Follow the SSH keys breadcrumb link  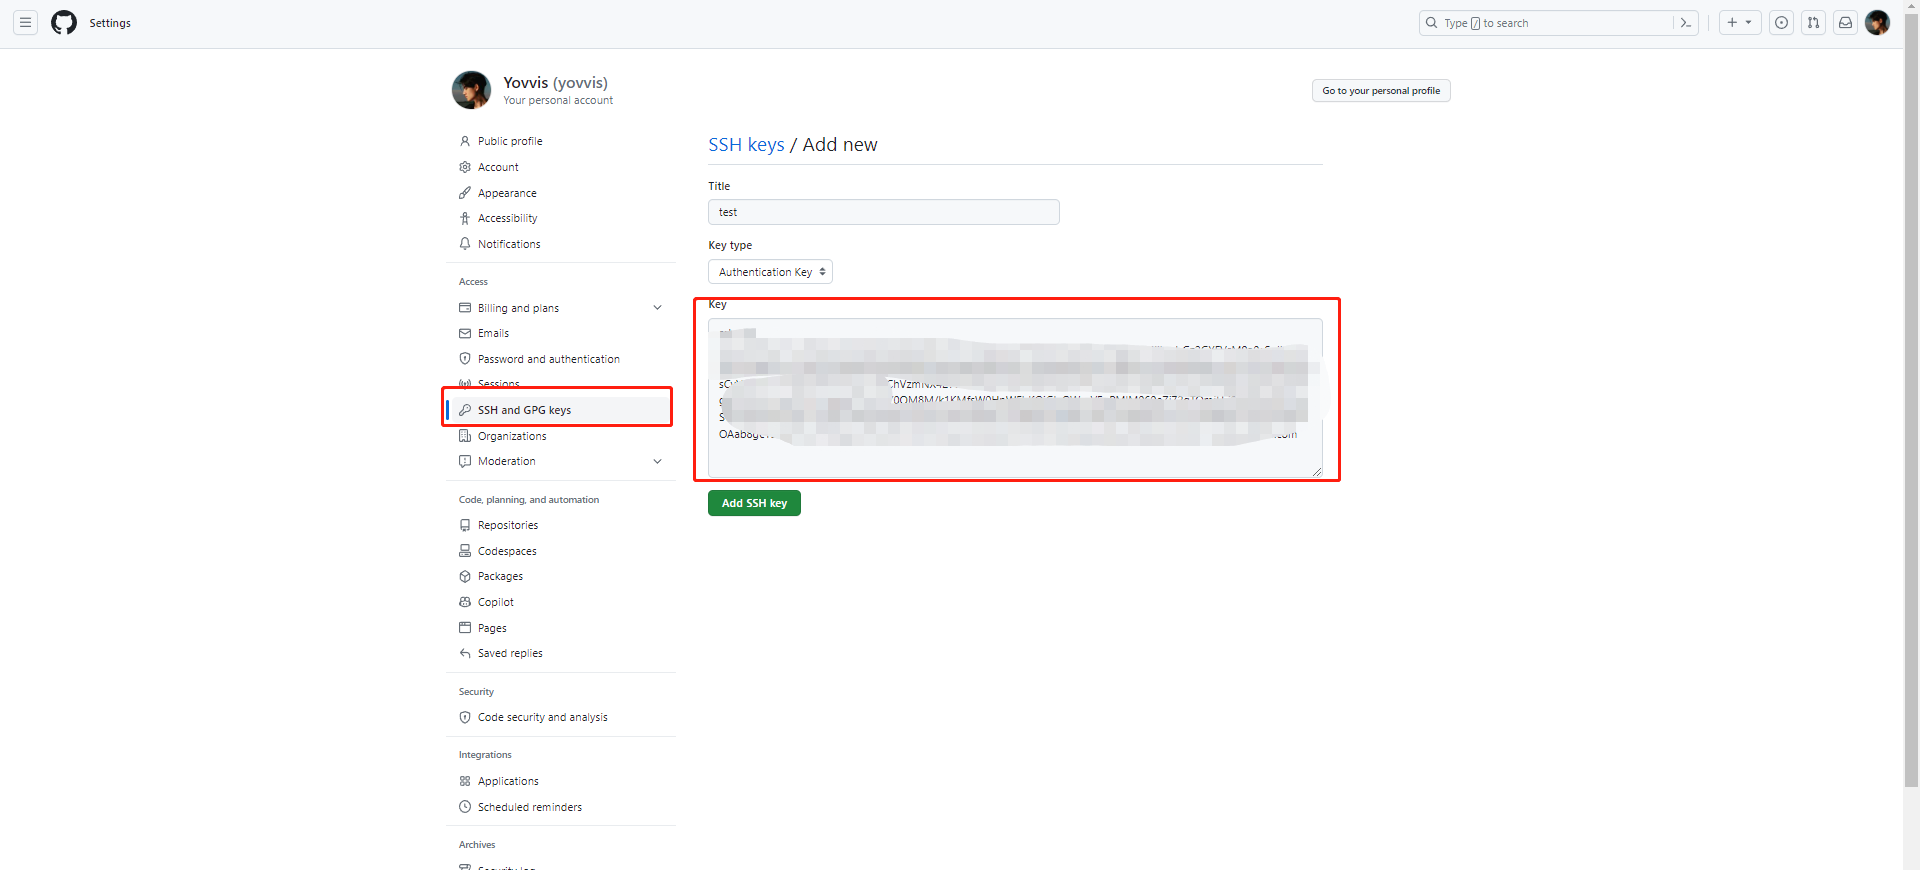pyautogui.click(x=746, y=145)
